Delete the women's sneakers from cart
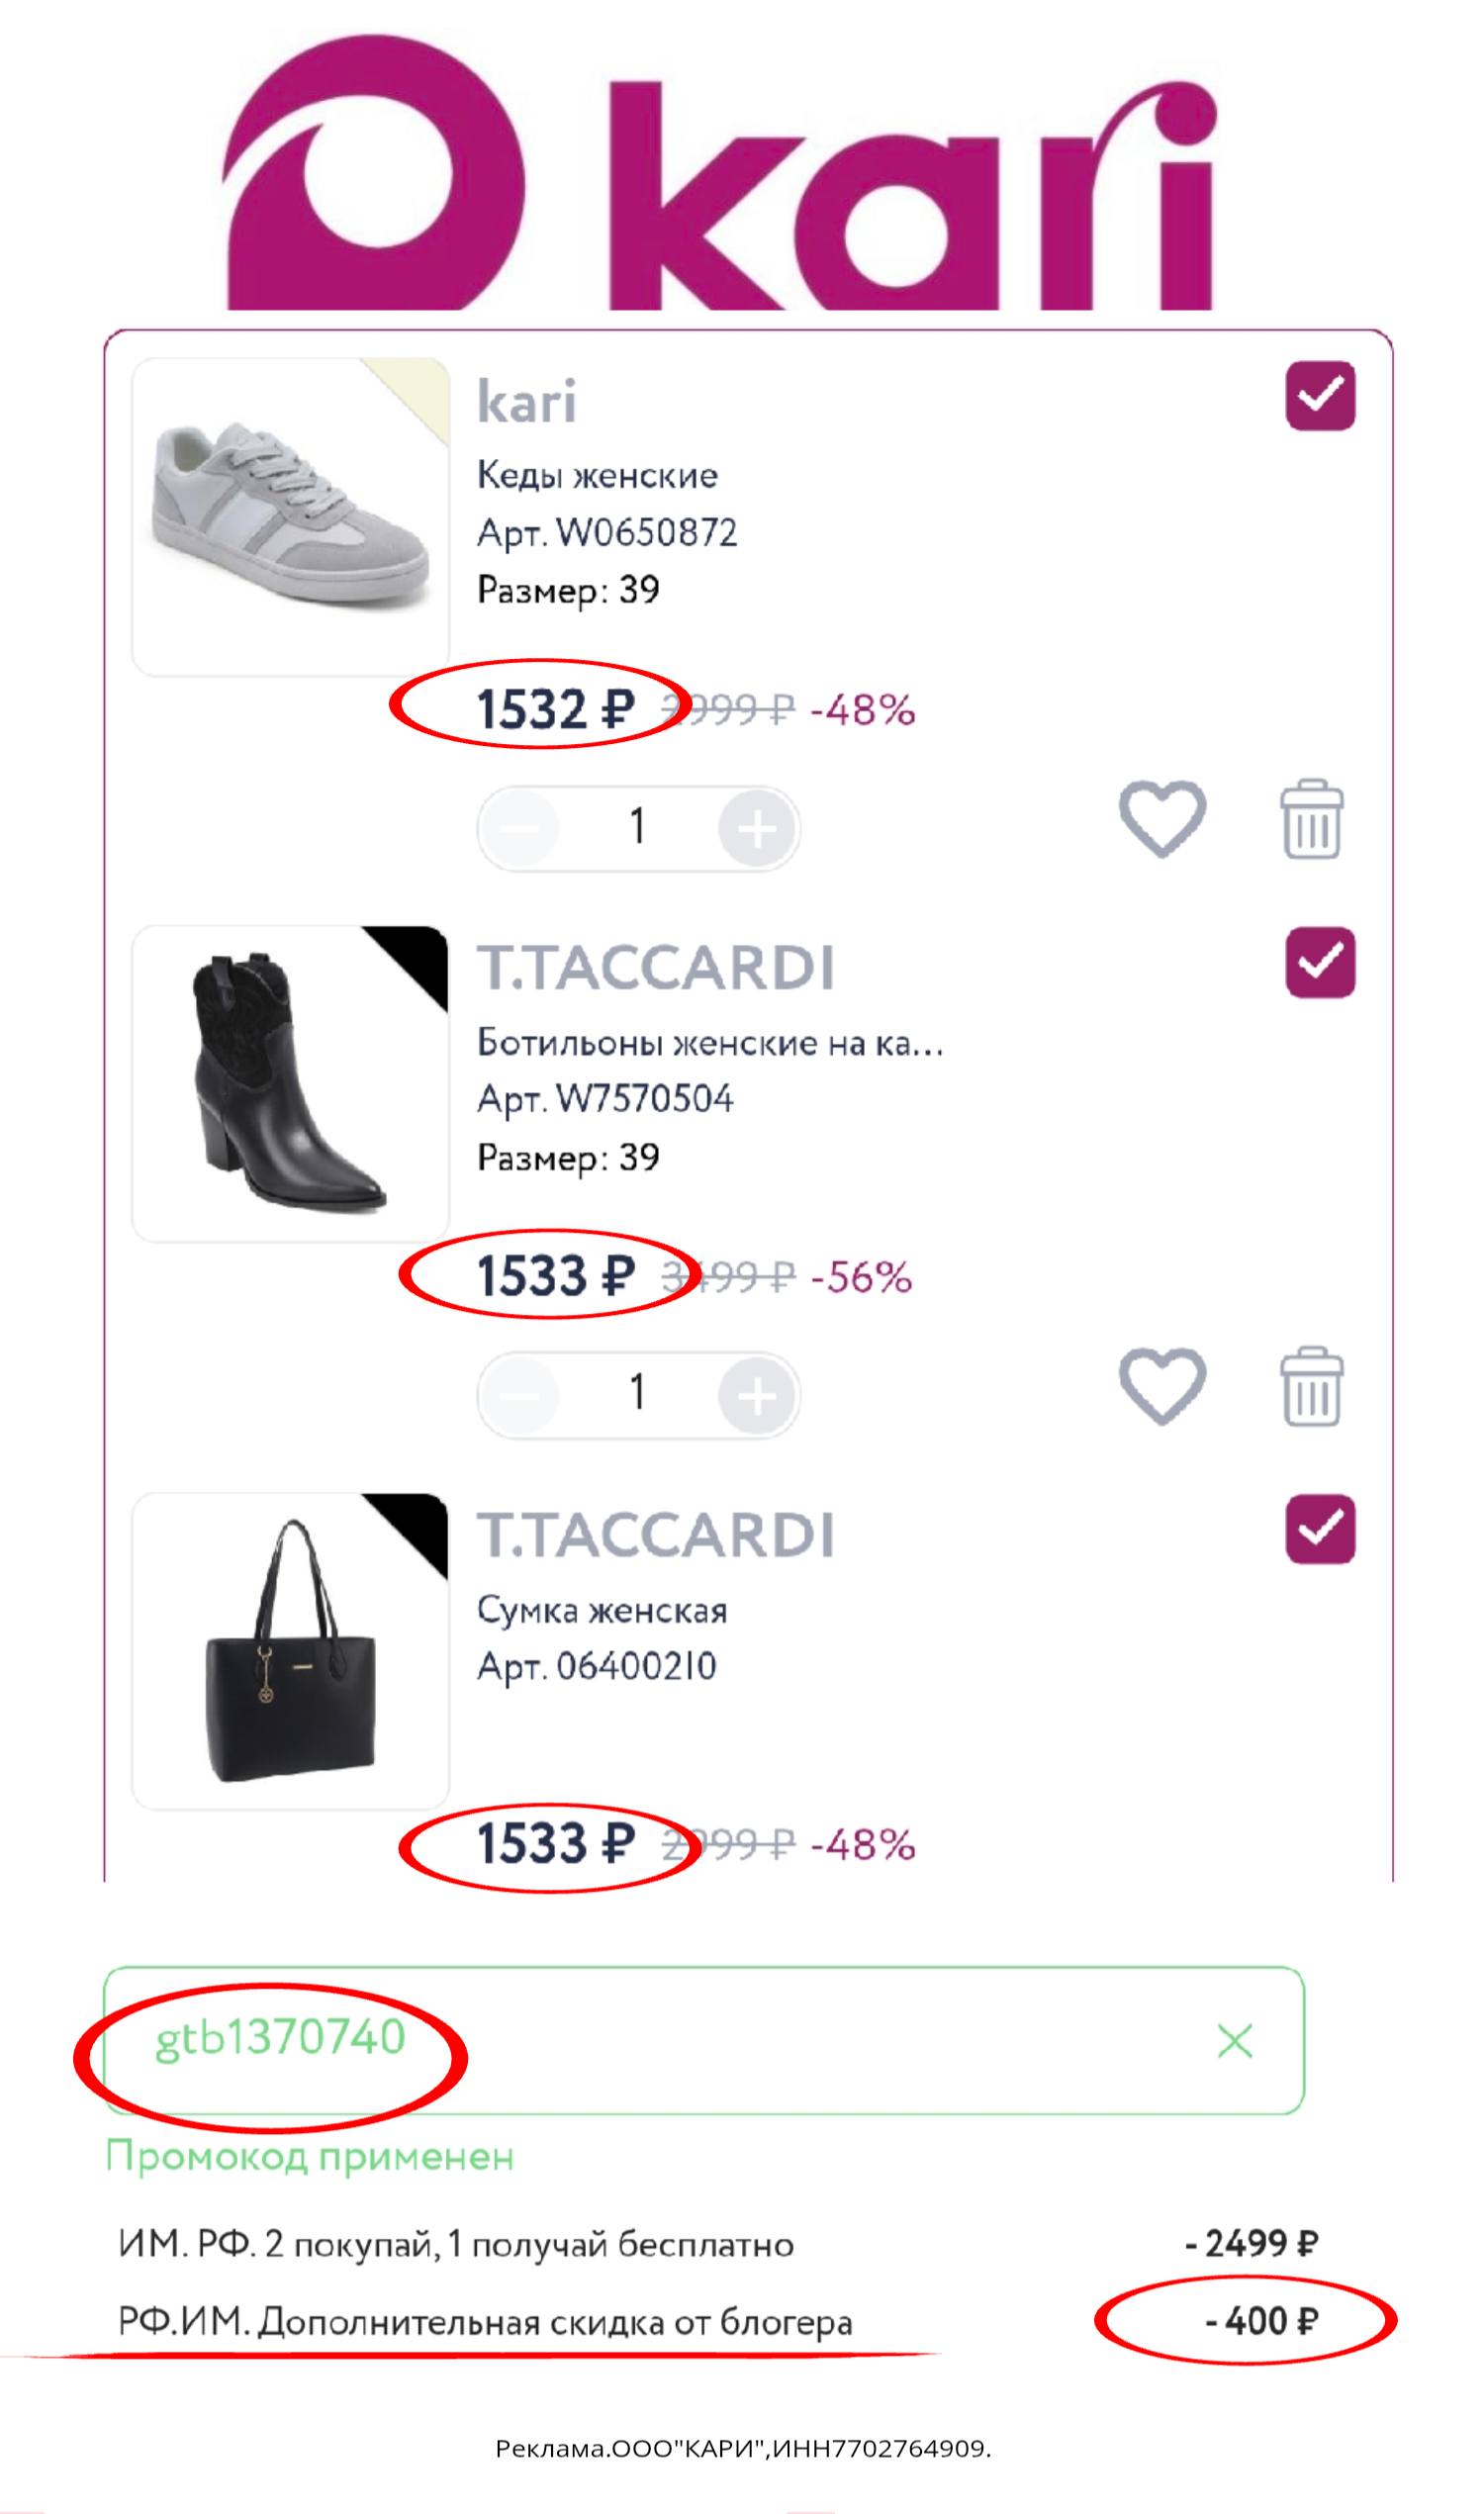The image size is (1484, 2514). [x=1311, y=819]
